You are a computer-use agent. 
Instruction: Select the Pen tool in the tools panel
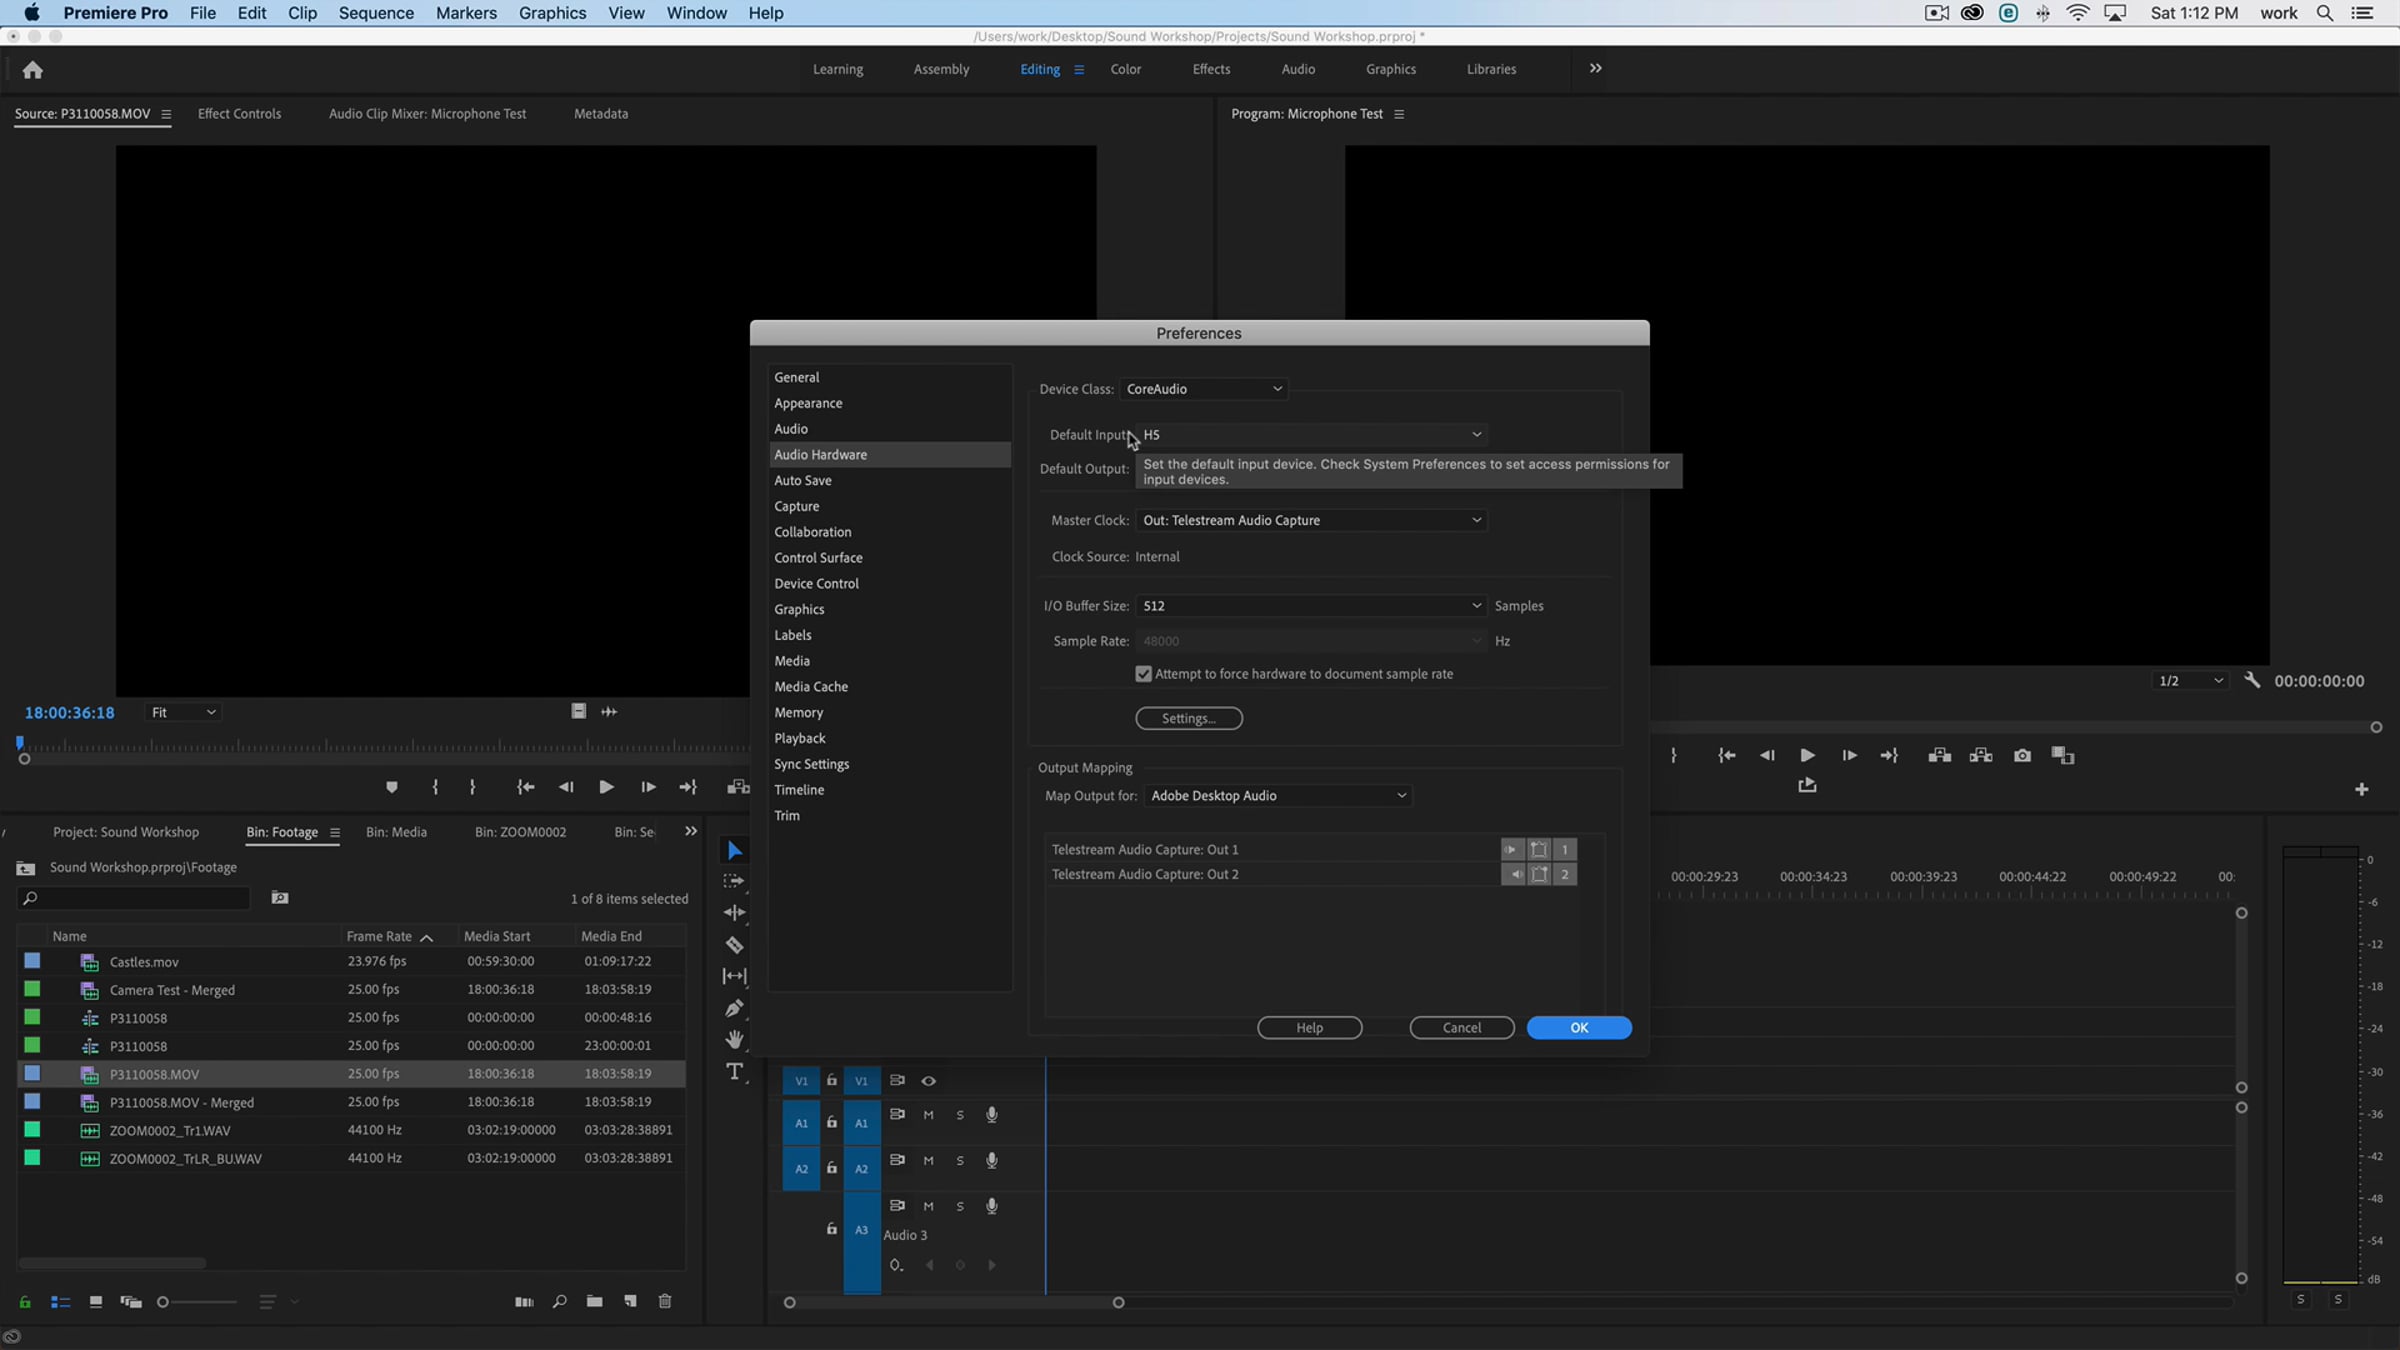pos(734,1008)
